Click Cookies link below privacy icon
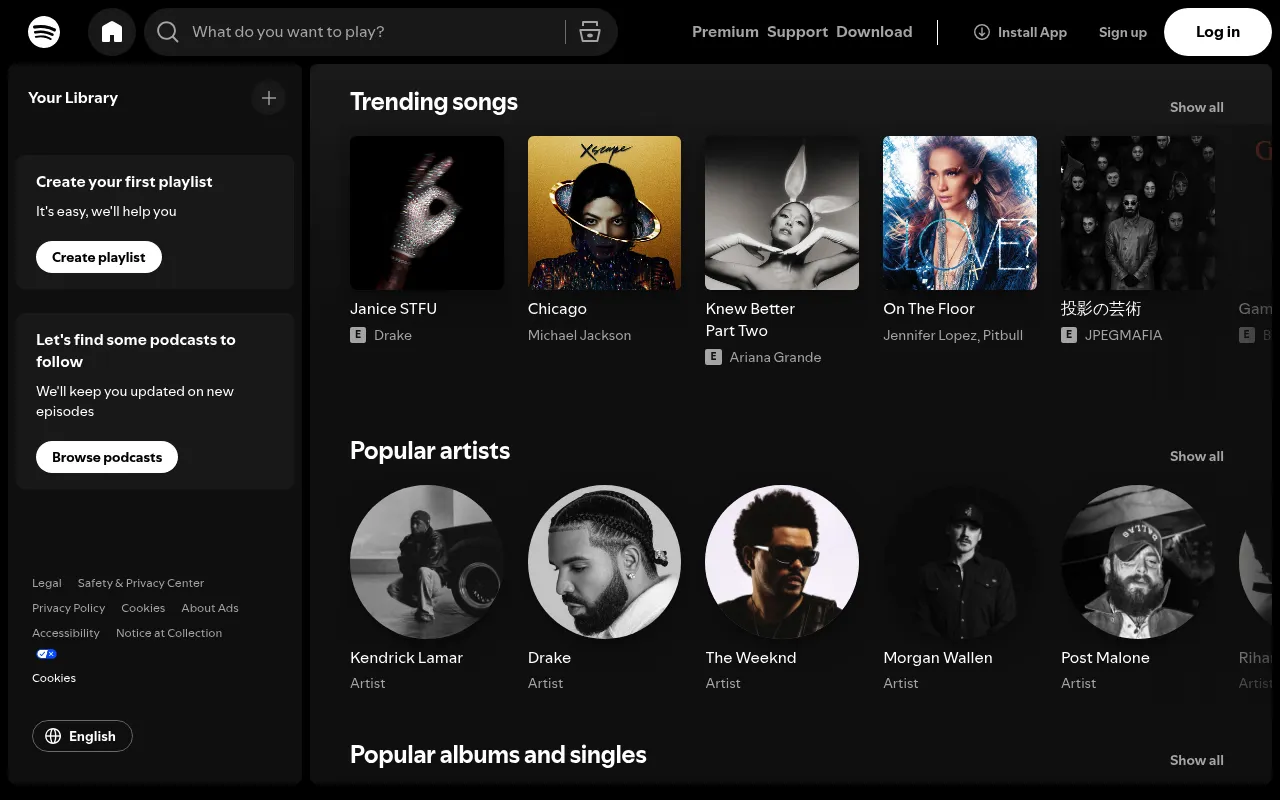The image size is (1280, 800). tap(54, 678)
